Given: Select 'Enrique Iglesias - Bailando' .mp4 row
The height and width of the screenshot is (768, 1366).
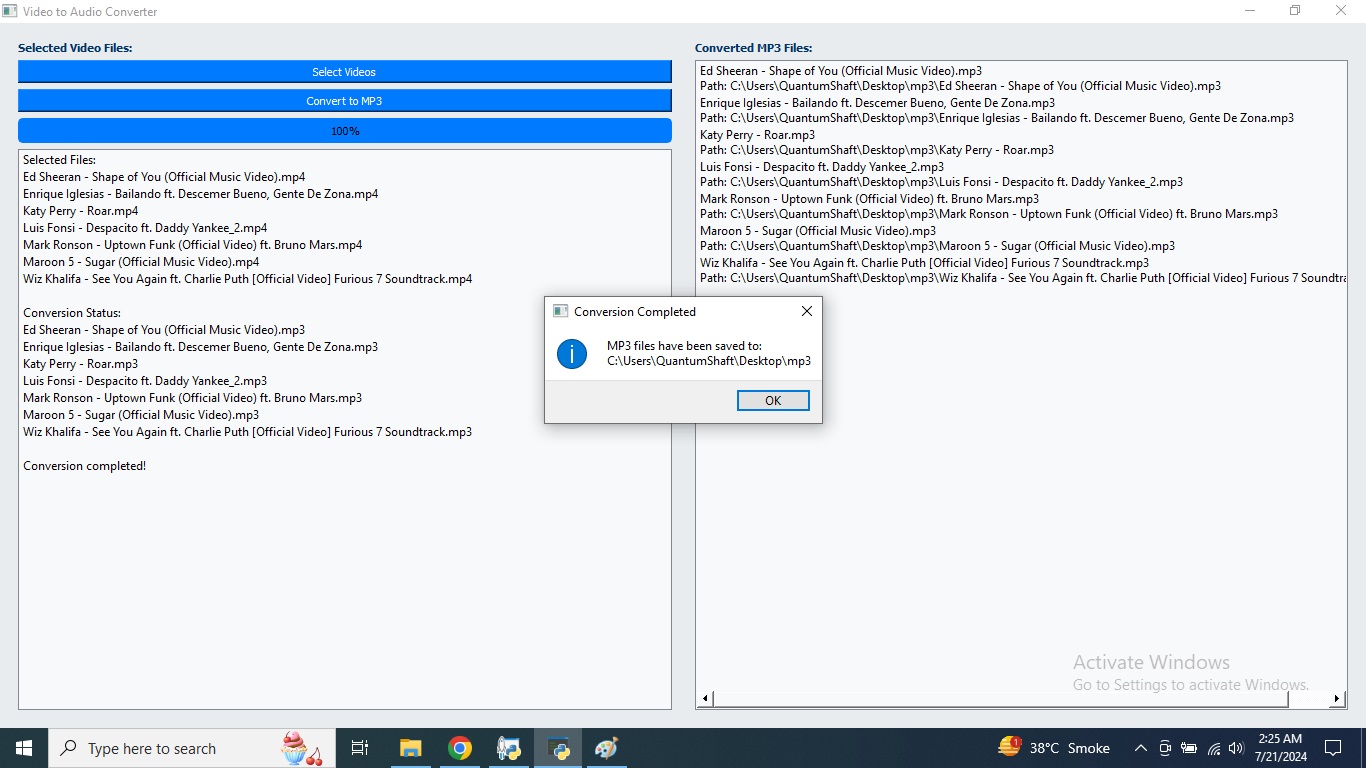Looking at the screenshot, I should (x=201, y=194).
